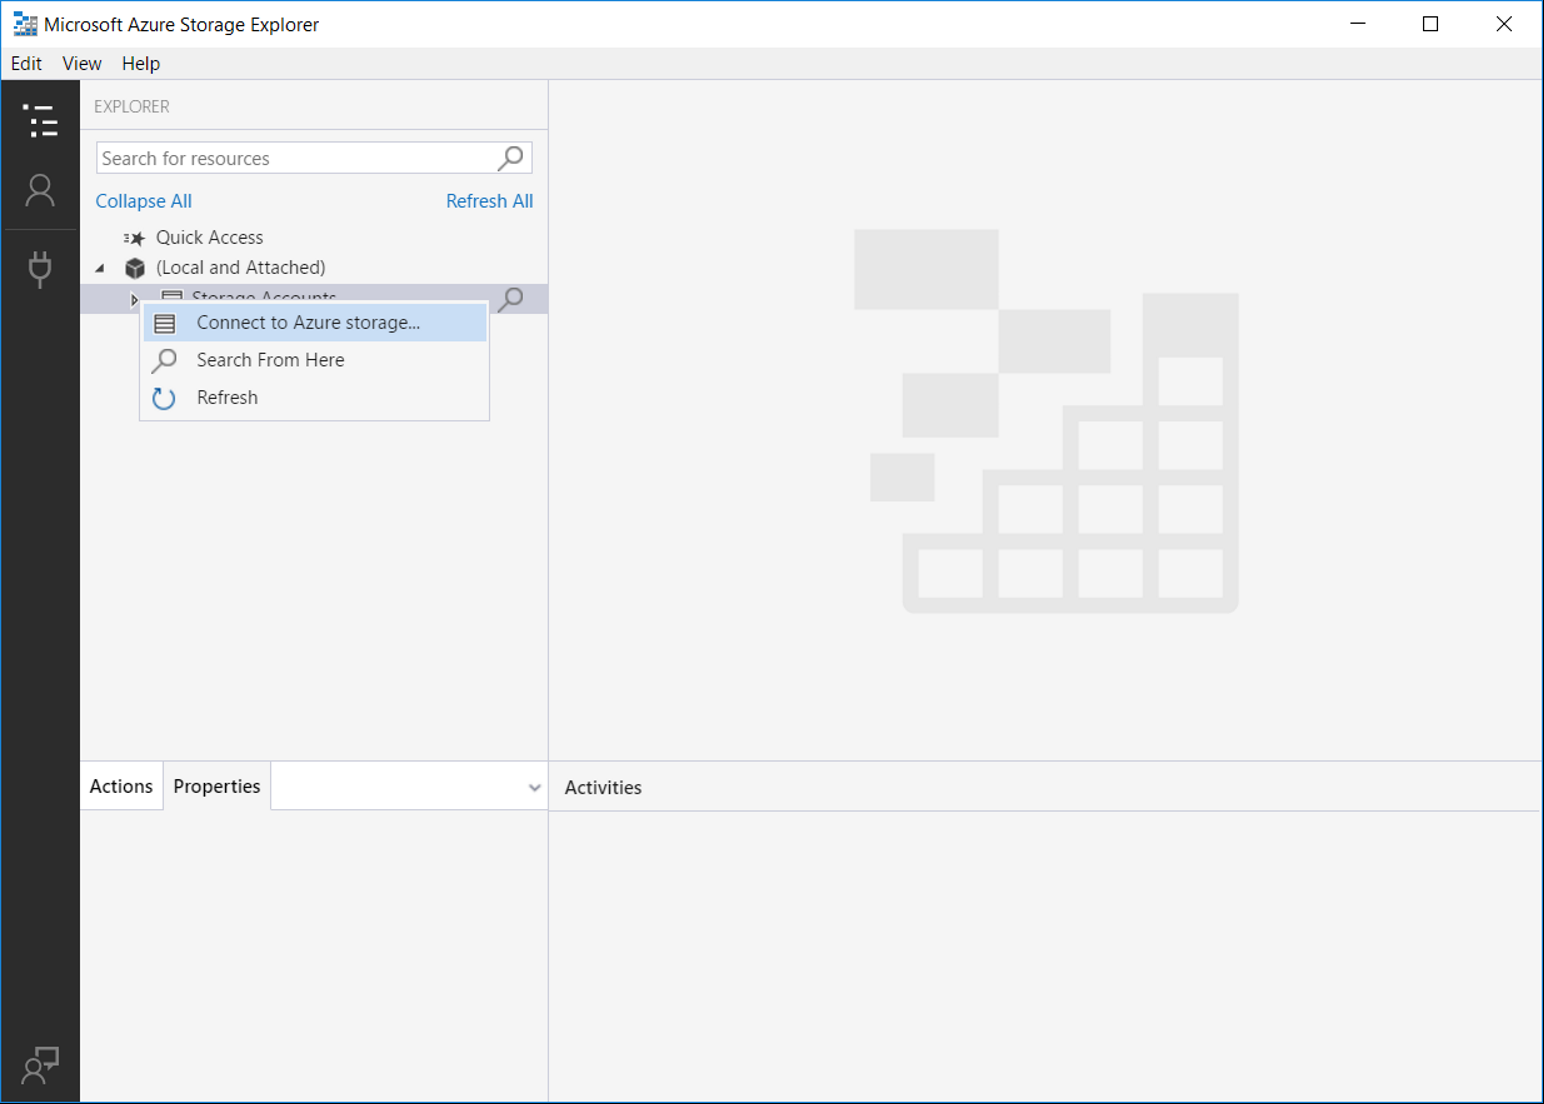Close the Storage Explorer window

pyautogui.click(x=1504, y=24)
